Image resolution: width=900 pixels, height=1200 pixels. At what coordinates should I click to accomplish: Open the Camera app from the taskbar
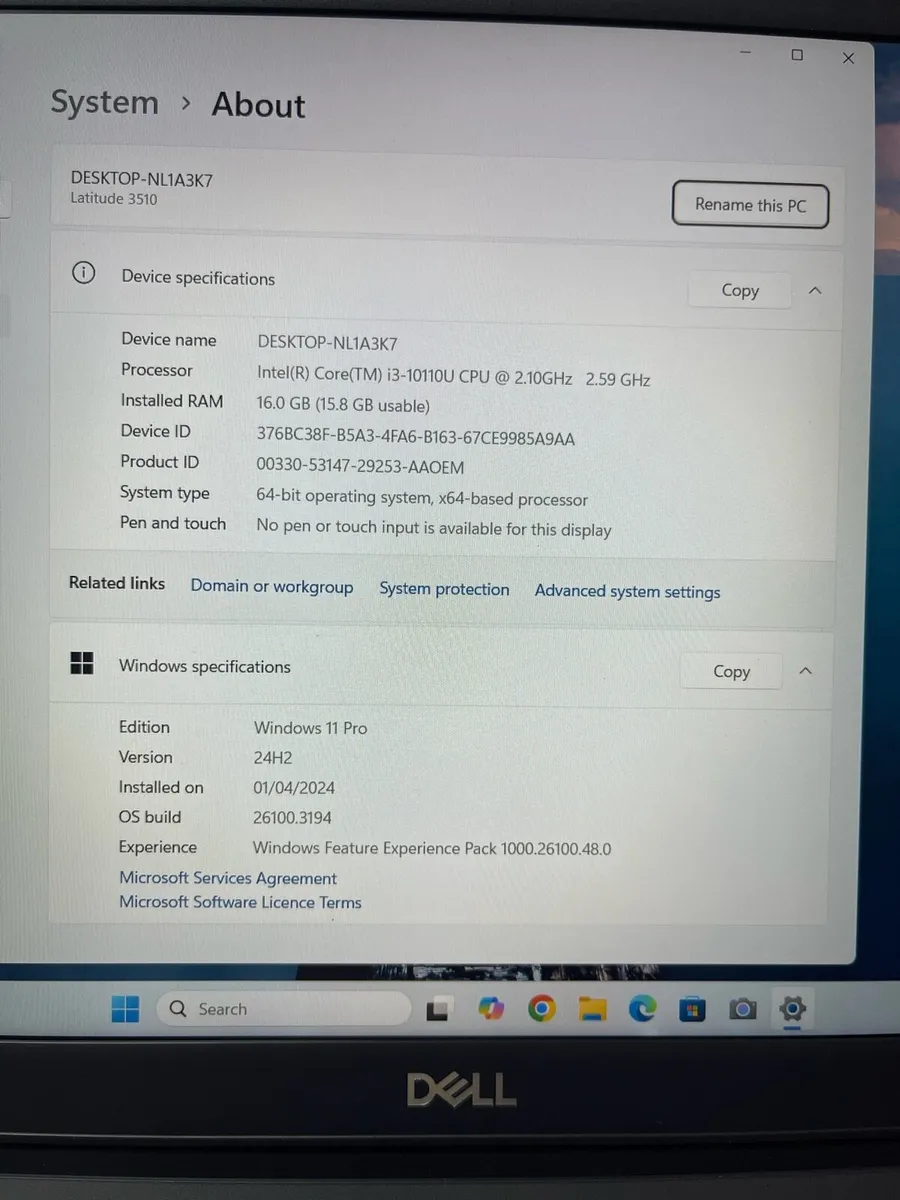742,1010
